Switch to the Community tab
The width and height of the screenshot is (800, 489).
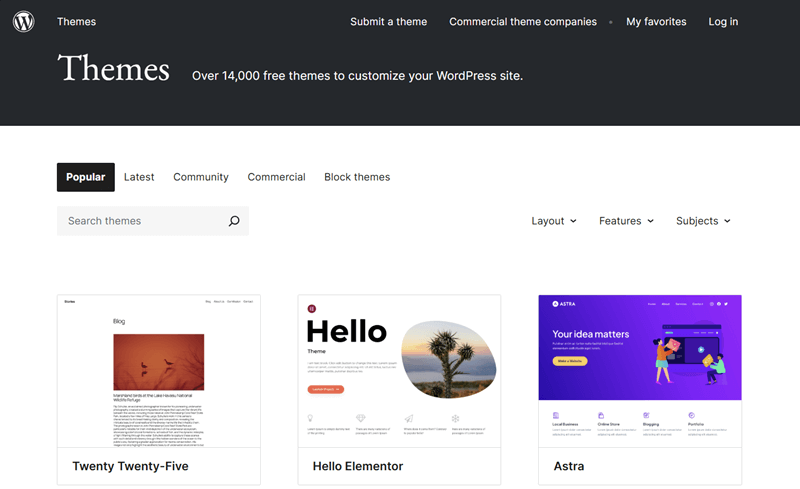(201, 177)
